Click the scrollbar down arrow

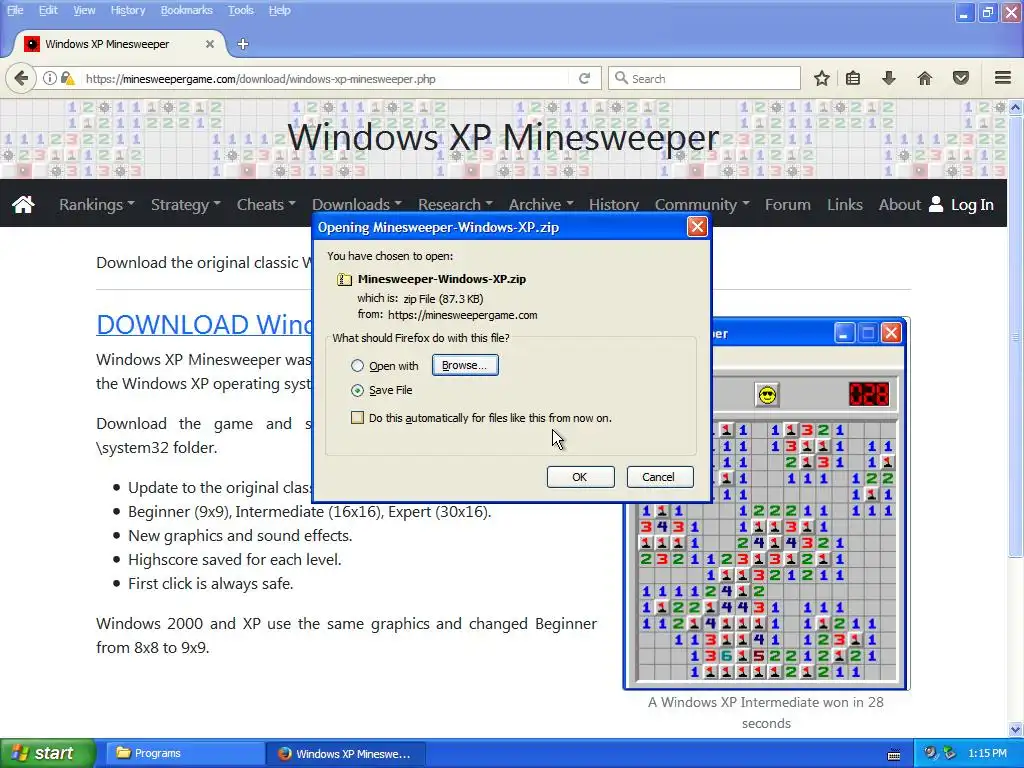click(x=1016, y=729)
